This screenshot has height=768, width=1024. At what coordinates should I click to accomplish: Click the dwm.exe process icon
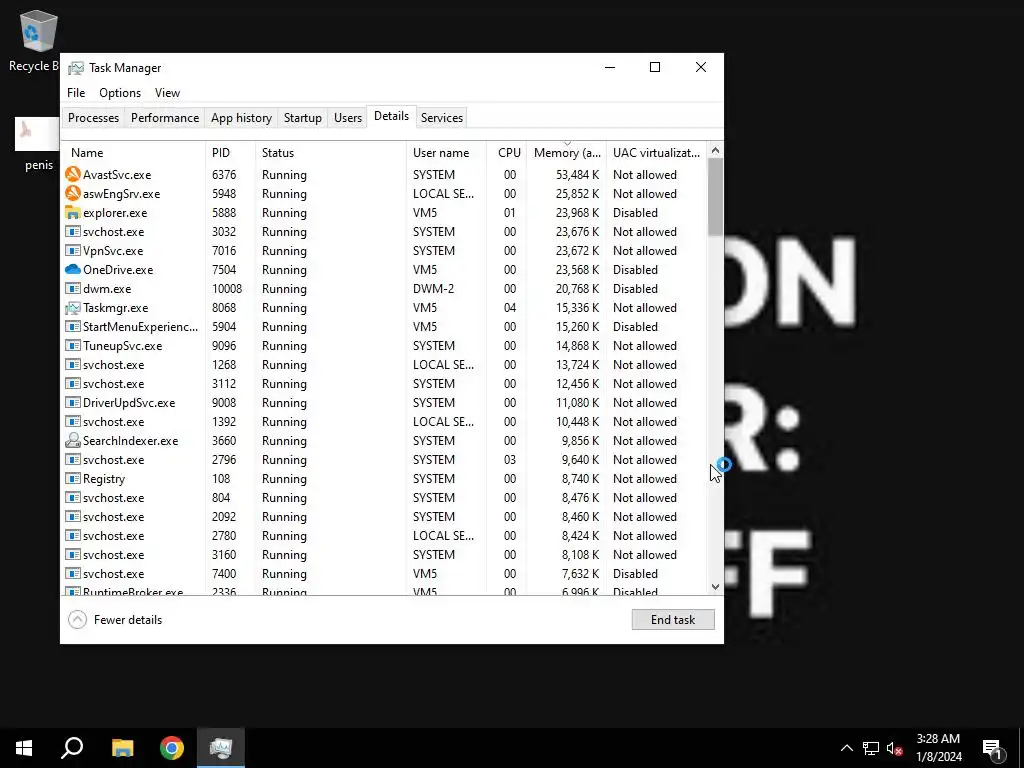point(72,289)
